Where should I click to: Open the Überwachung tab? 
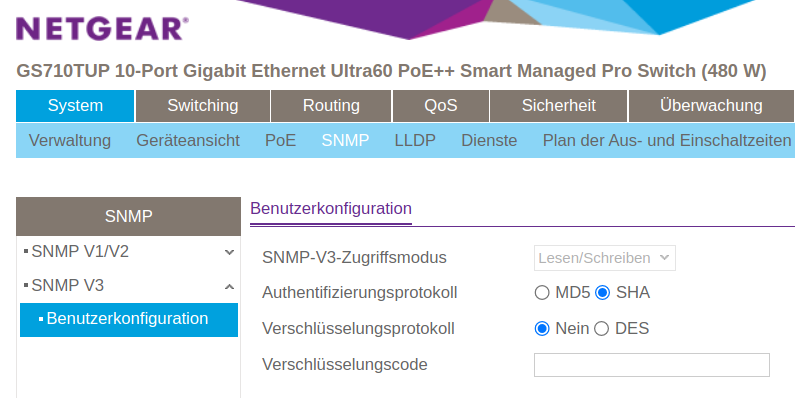pyautogui.click(x=711, y=106)
